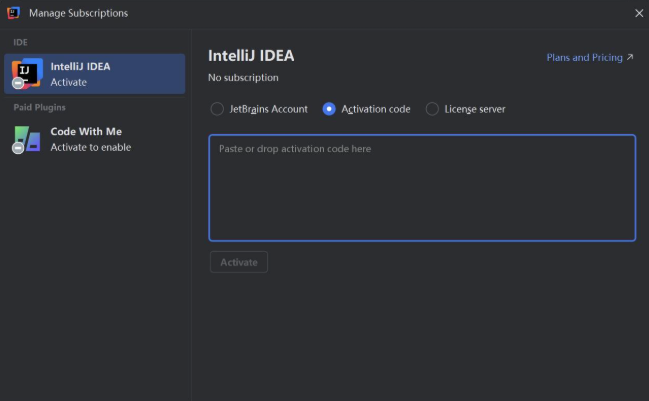The width and height of the screenshot is (649, 401).
Task: Click the minus badge on Code With Me icon
Action: pos(18,148)
